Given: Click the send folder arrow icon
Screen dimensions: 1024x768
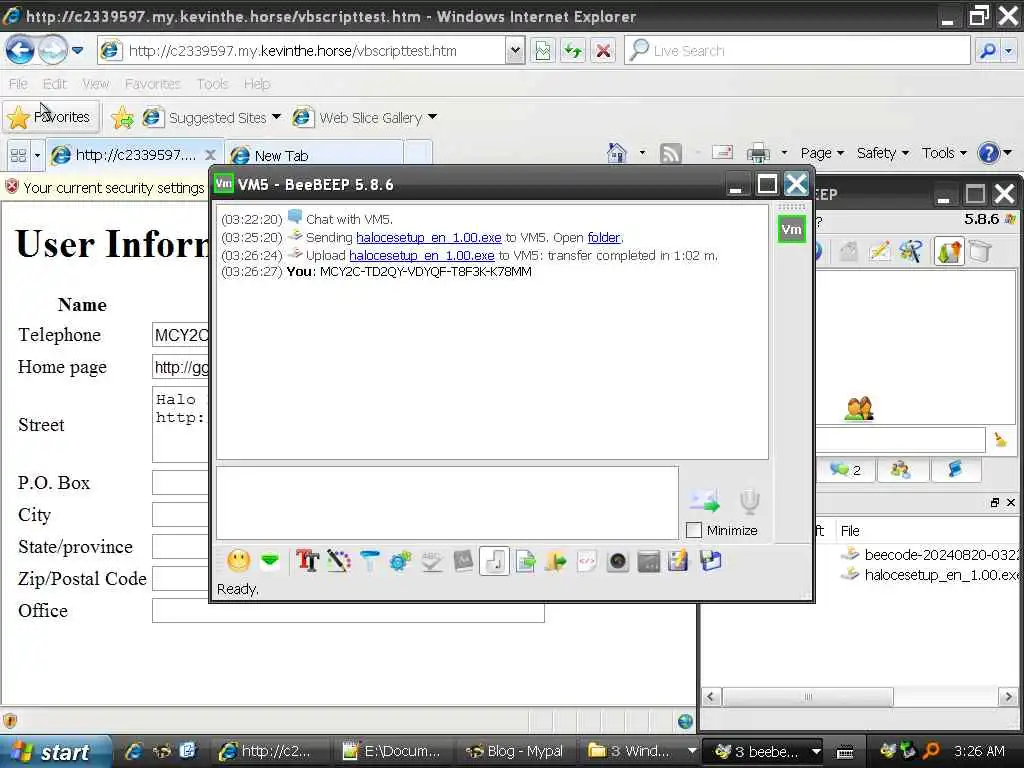Looking at the screenshot, I should click(x=556, y=561).
